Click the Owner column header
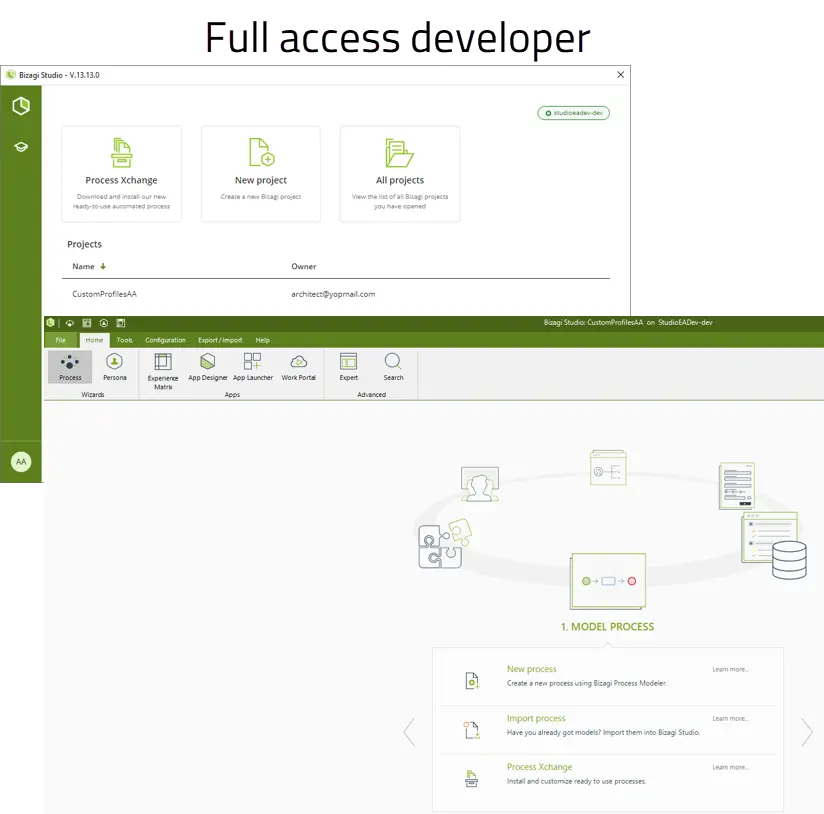 click(304, 266)
